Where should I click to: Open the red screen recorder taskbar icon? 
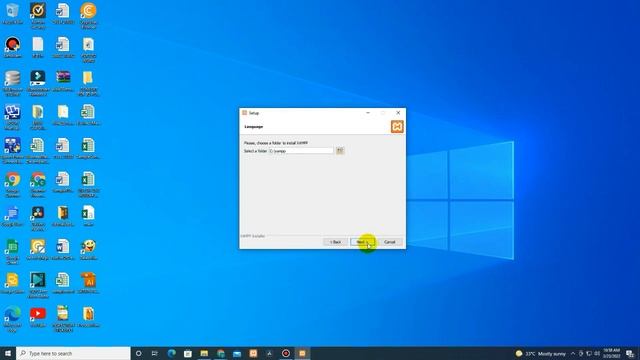point(286,353)
